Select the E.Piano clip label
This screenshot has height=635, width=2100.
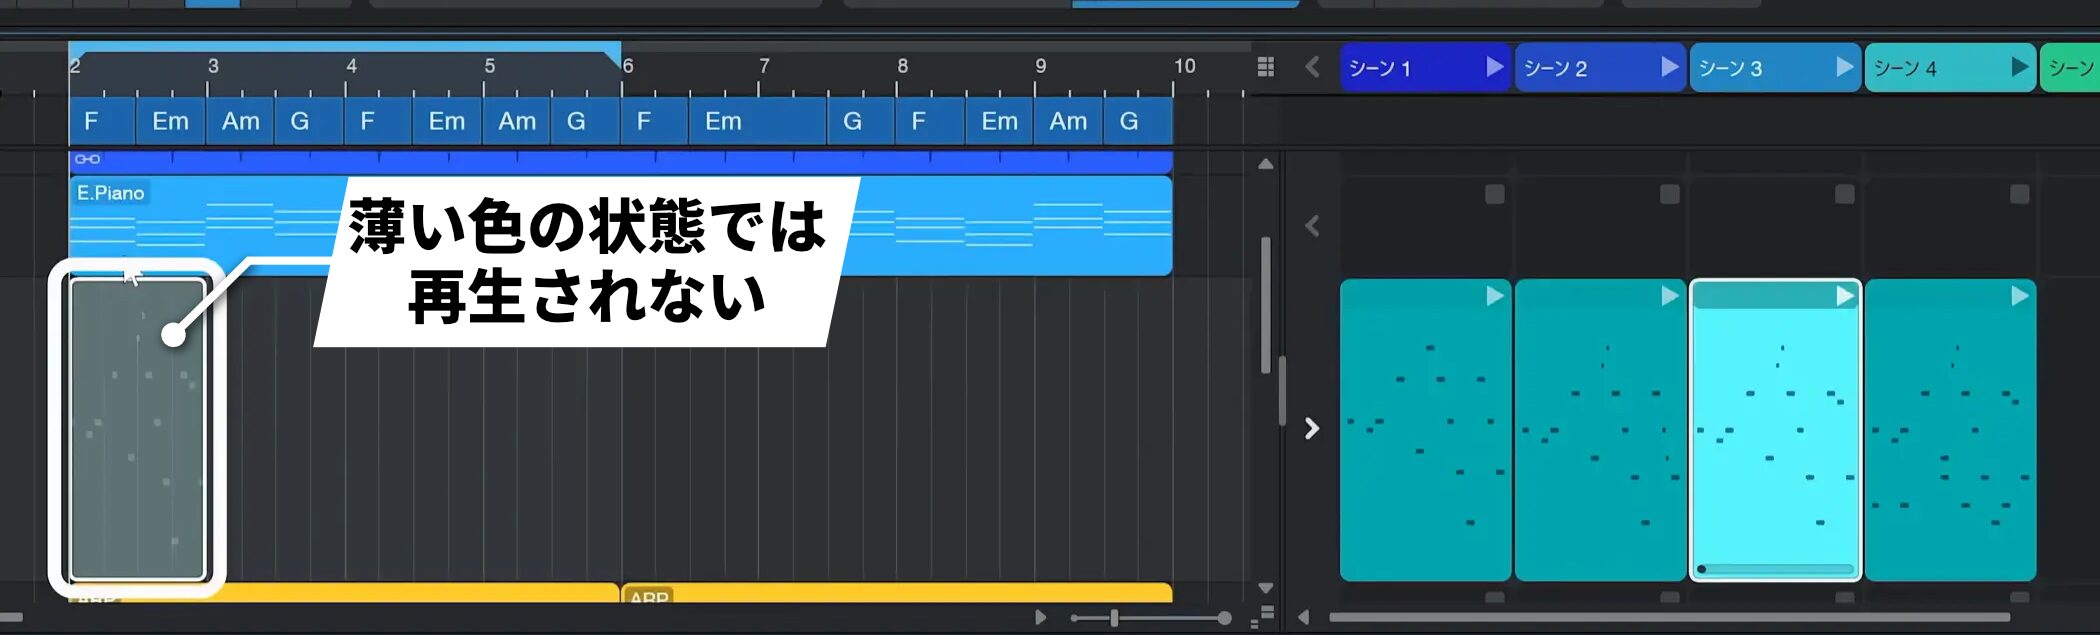(111, 193)
